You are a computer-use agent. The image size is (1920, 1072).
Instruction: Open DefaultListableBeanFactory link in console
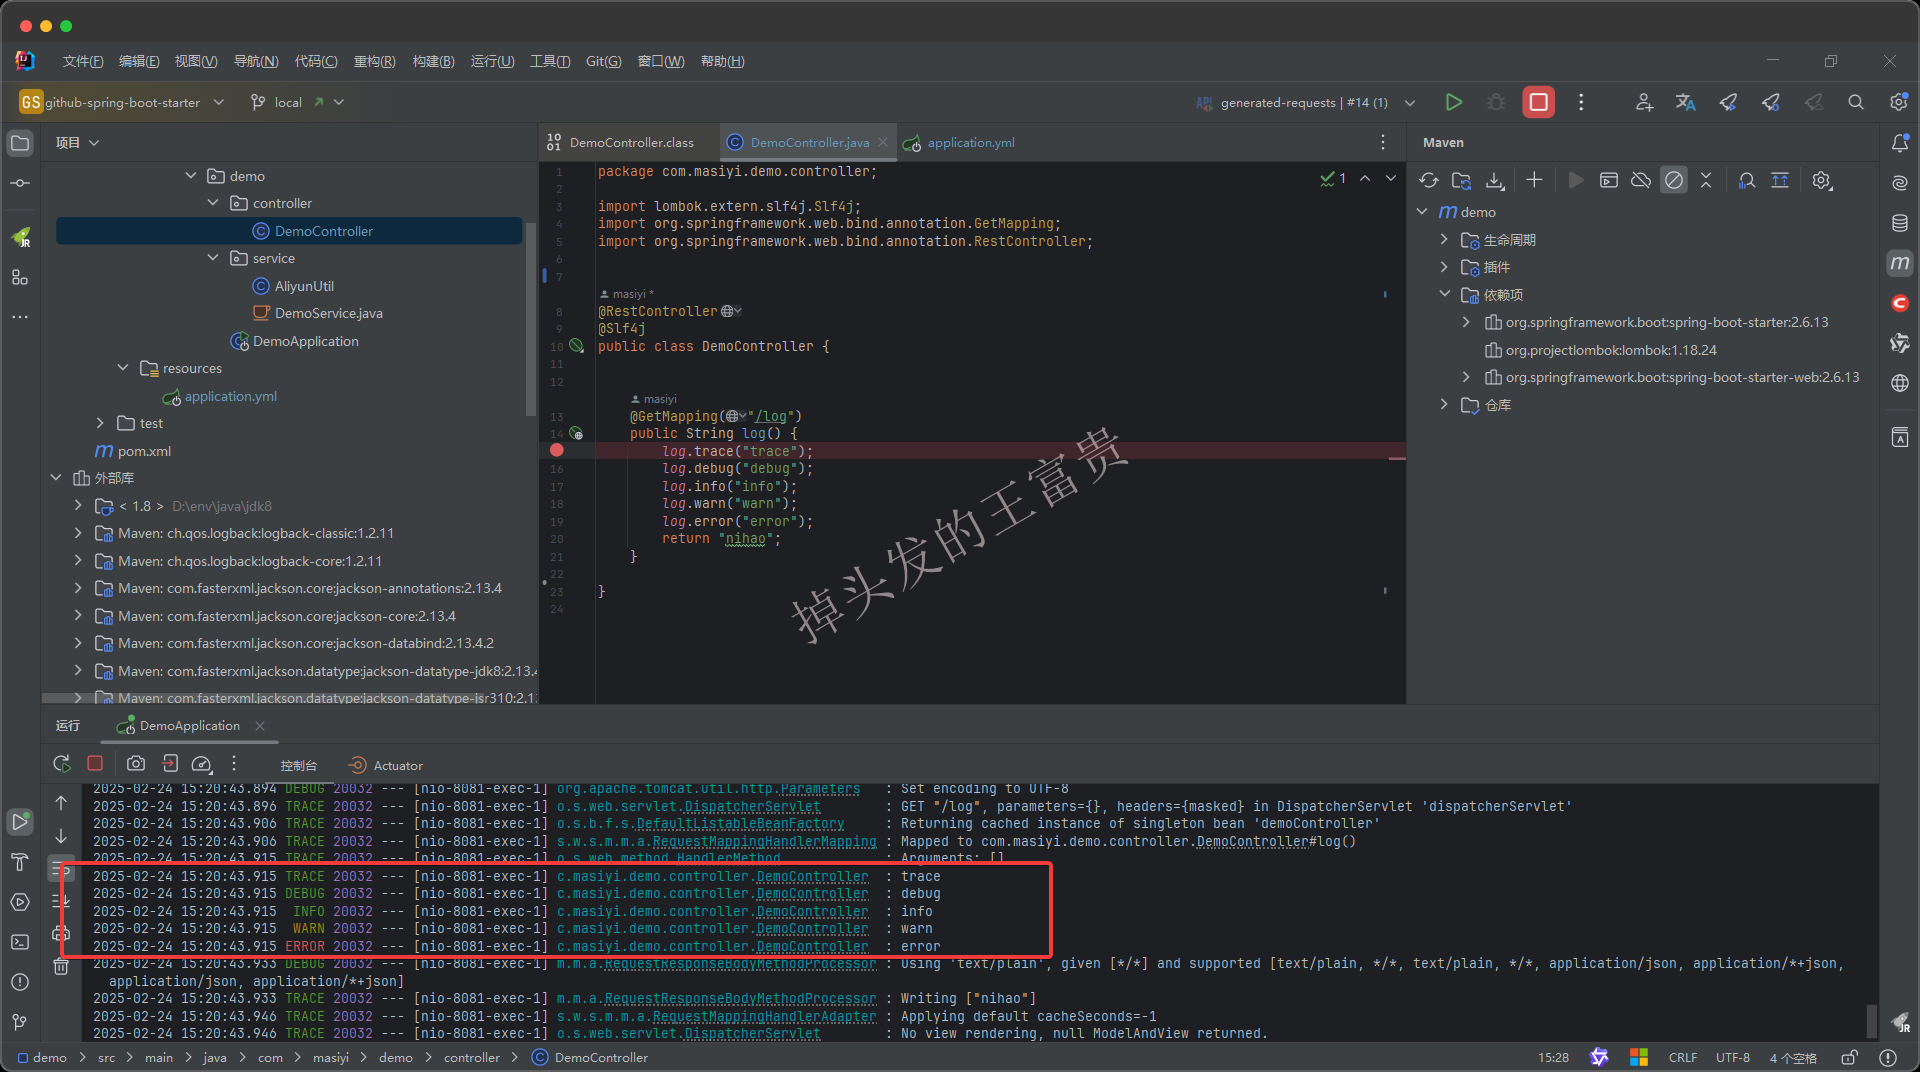click(x=740, y=824)
